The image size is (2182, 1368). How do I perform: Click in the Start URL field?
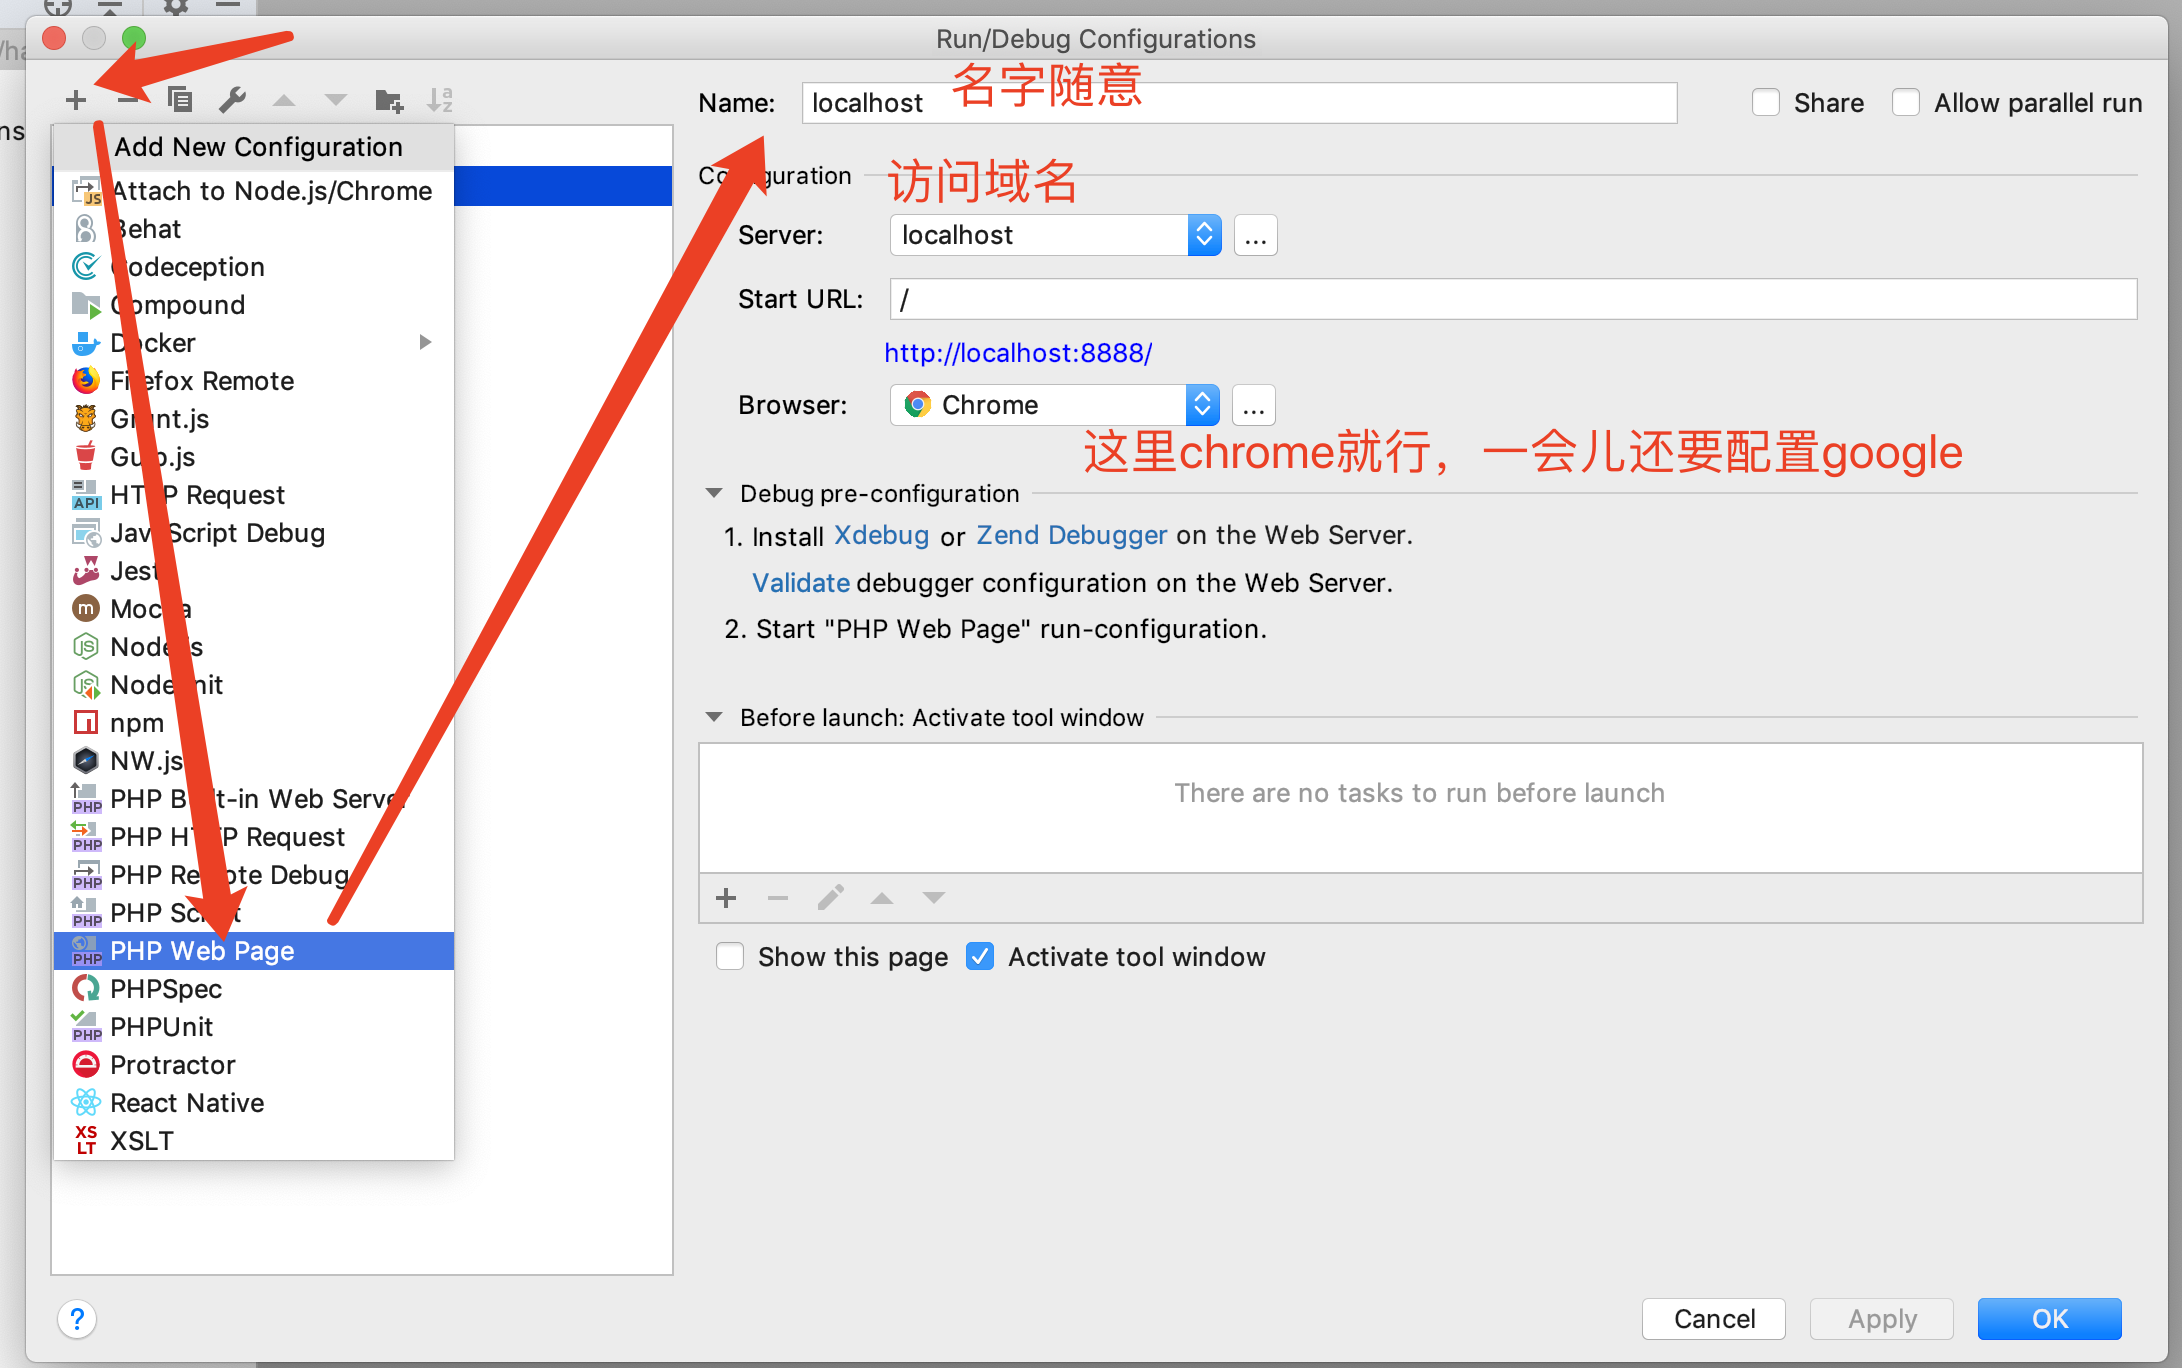coord(1512,299)
